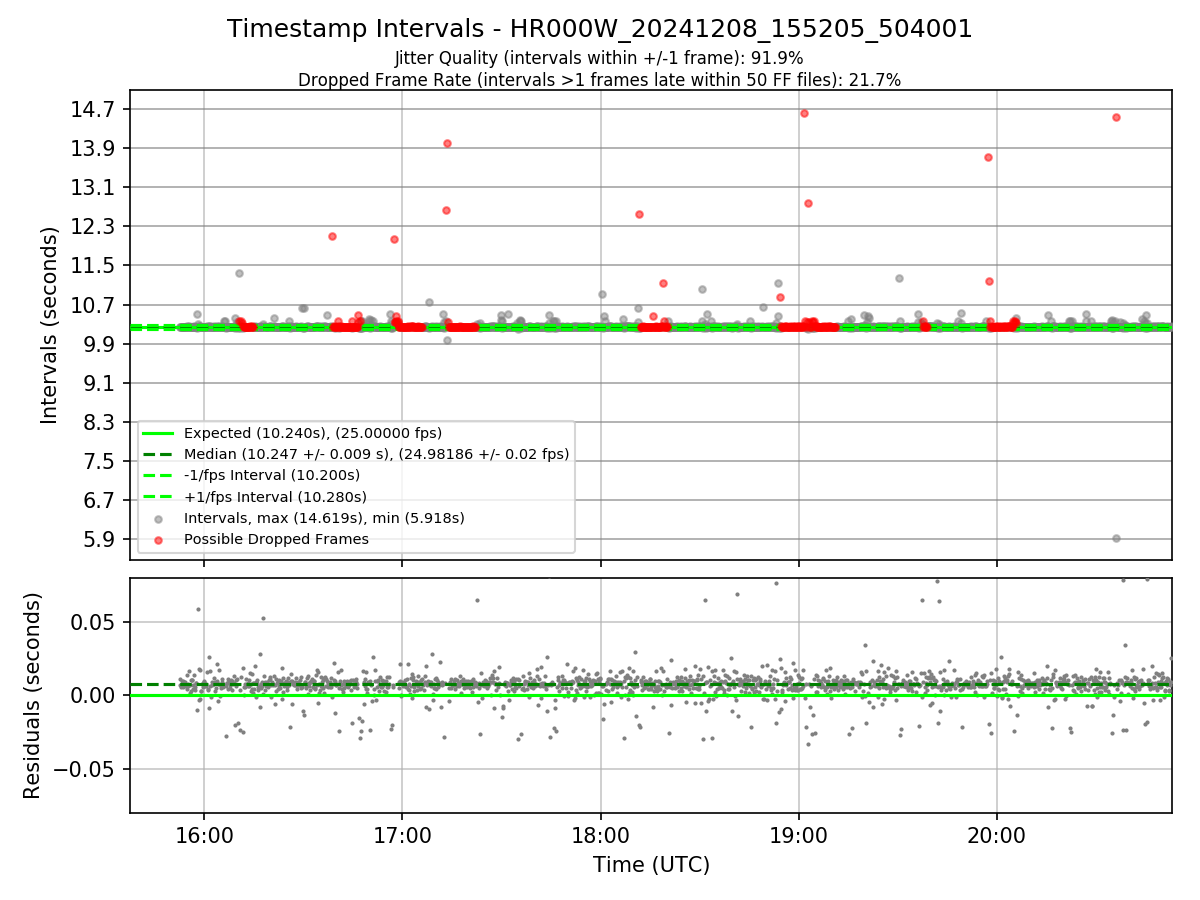Click the red point at 14.0 seconds after 17:00
Screen dimensions: 1200x900
tap(447, 143)
